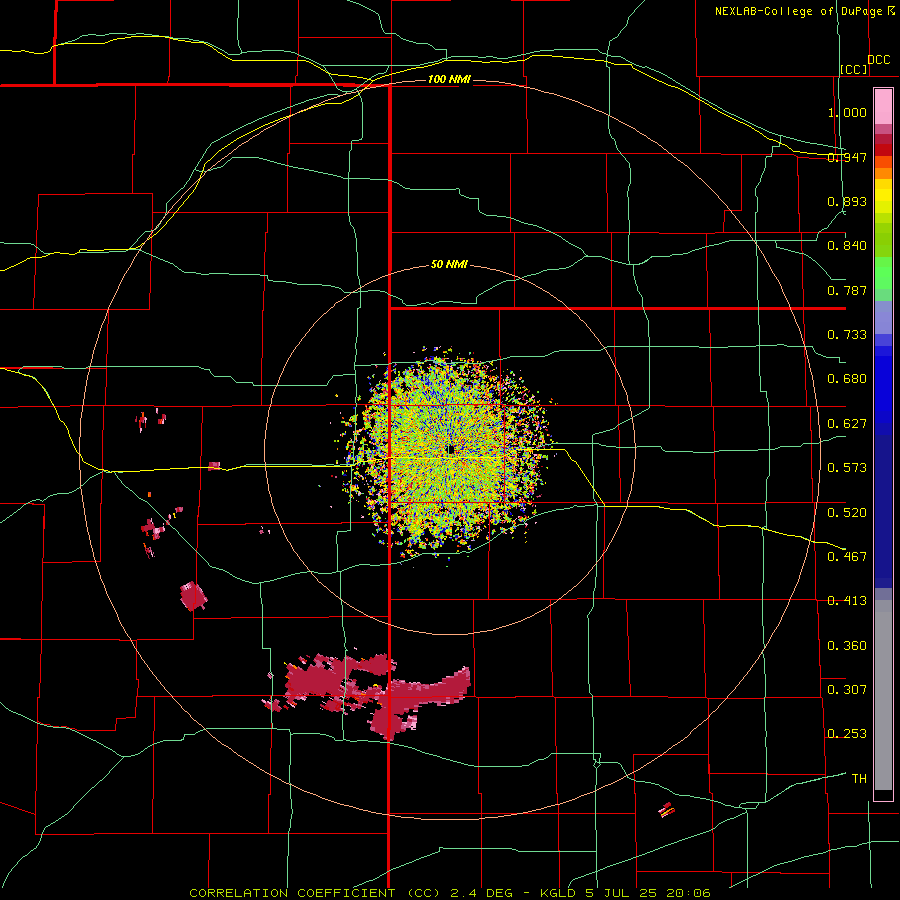The width and height of the screenshot is (900, 900).
Task: Select the 0.520 scale value
Action: click(847, 512)
